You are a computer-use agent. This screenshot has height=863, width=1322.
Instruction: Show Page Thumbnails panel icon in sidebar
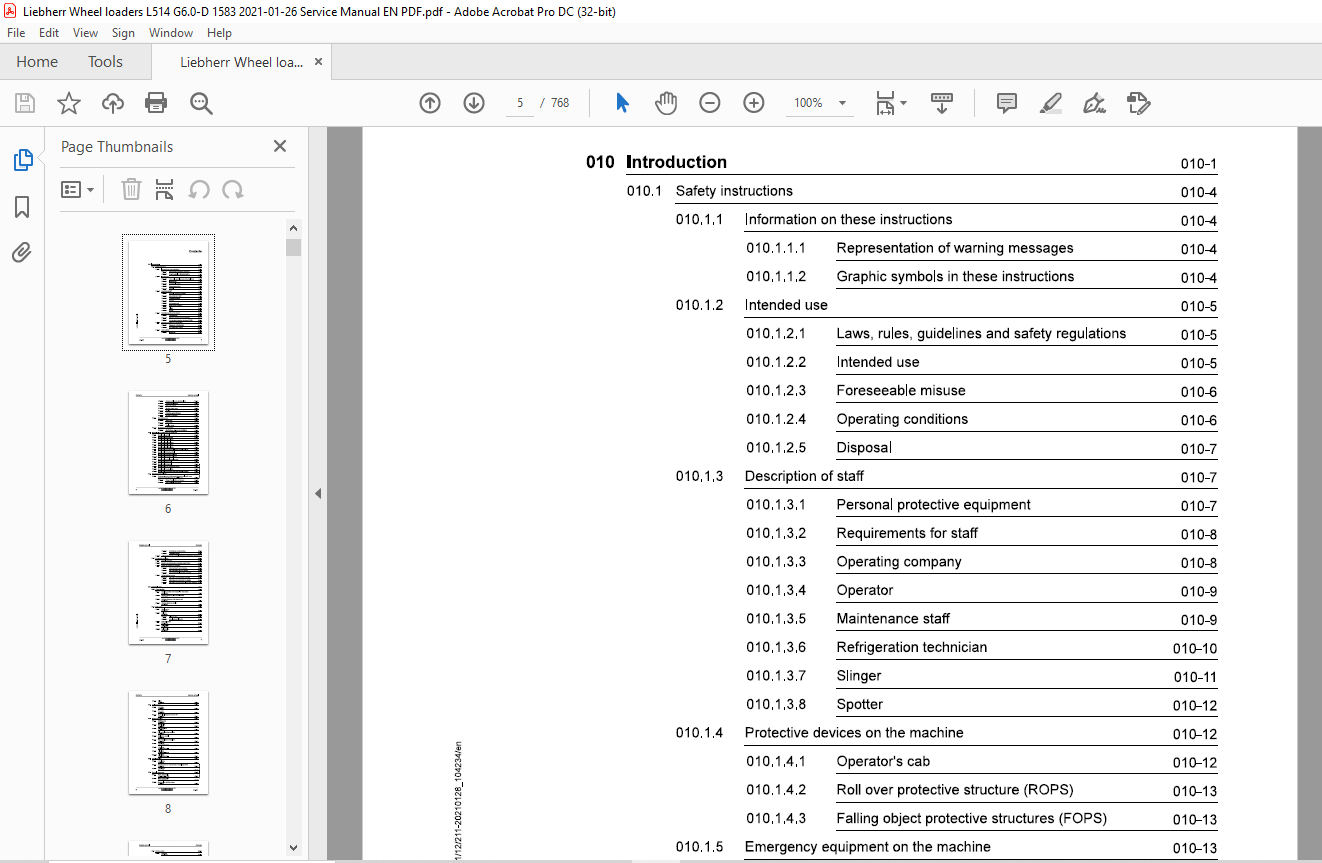point(22,160)
